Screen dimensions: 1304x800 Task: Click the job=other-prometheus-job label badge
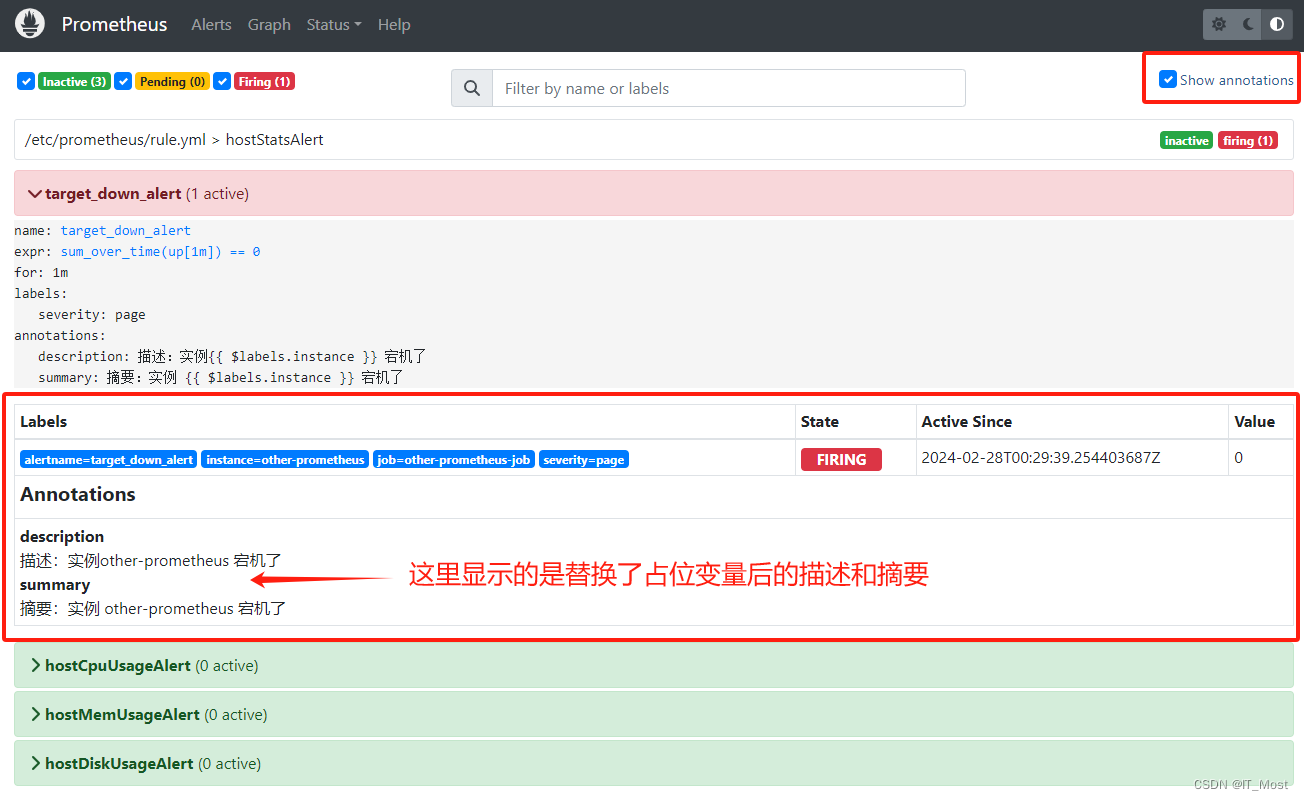click(x=454, y=460)
